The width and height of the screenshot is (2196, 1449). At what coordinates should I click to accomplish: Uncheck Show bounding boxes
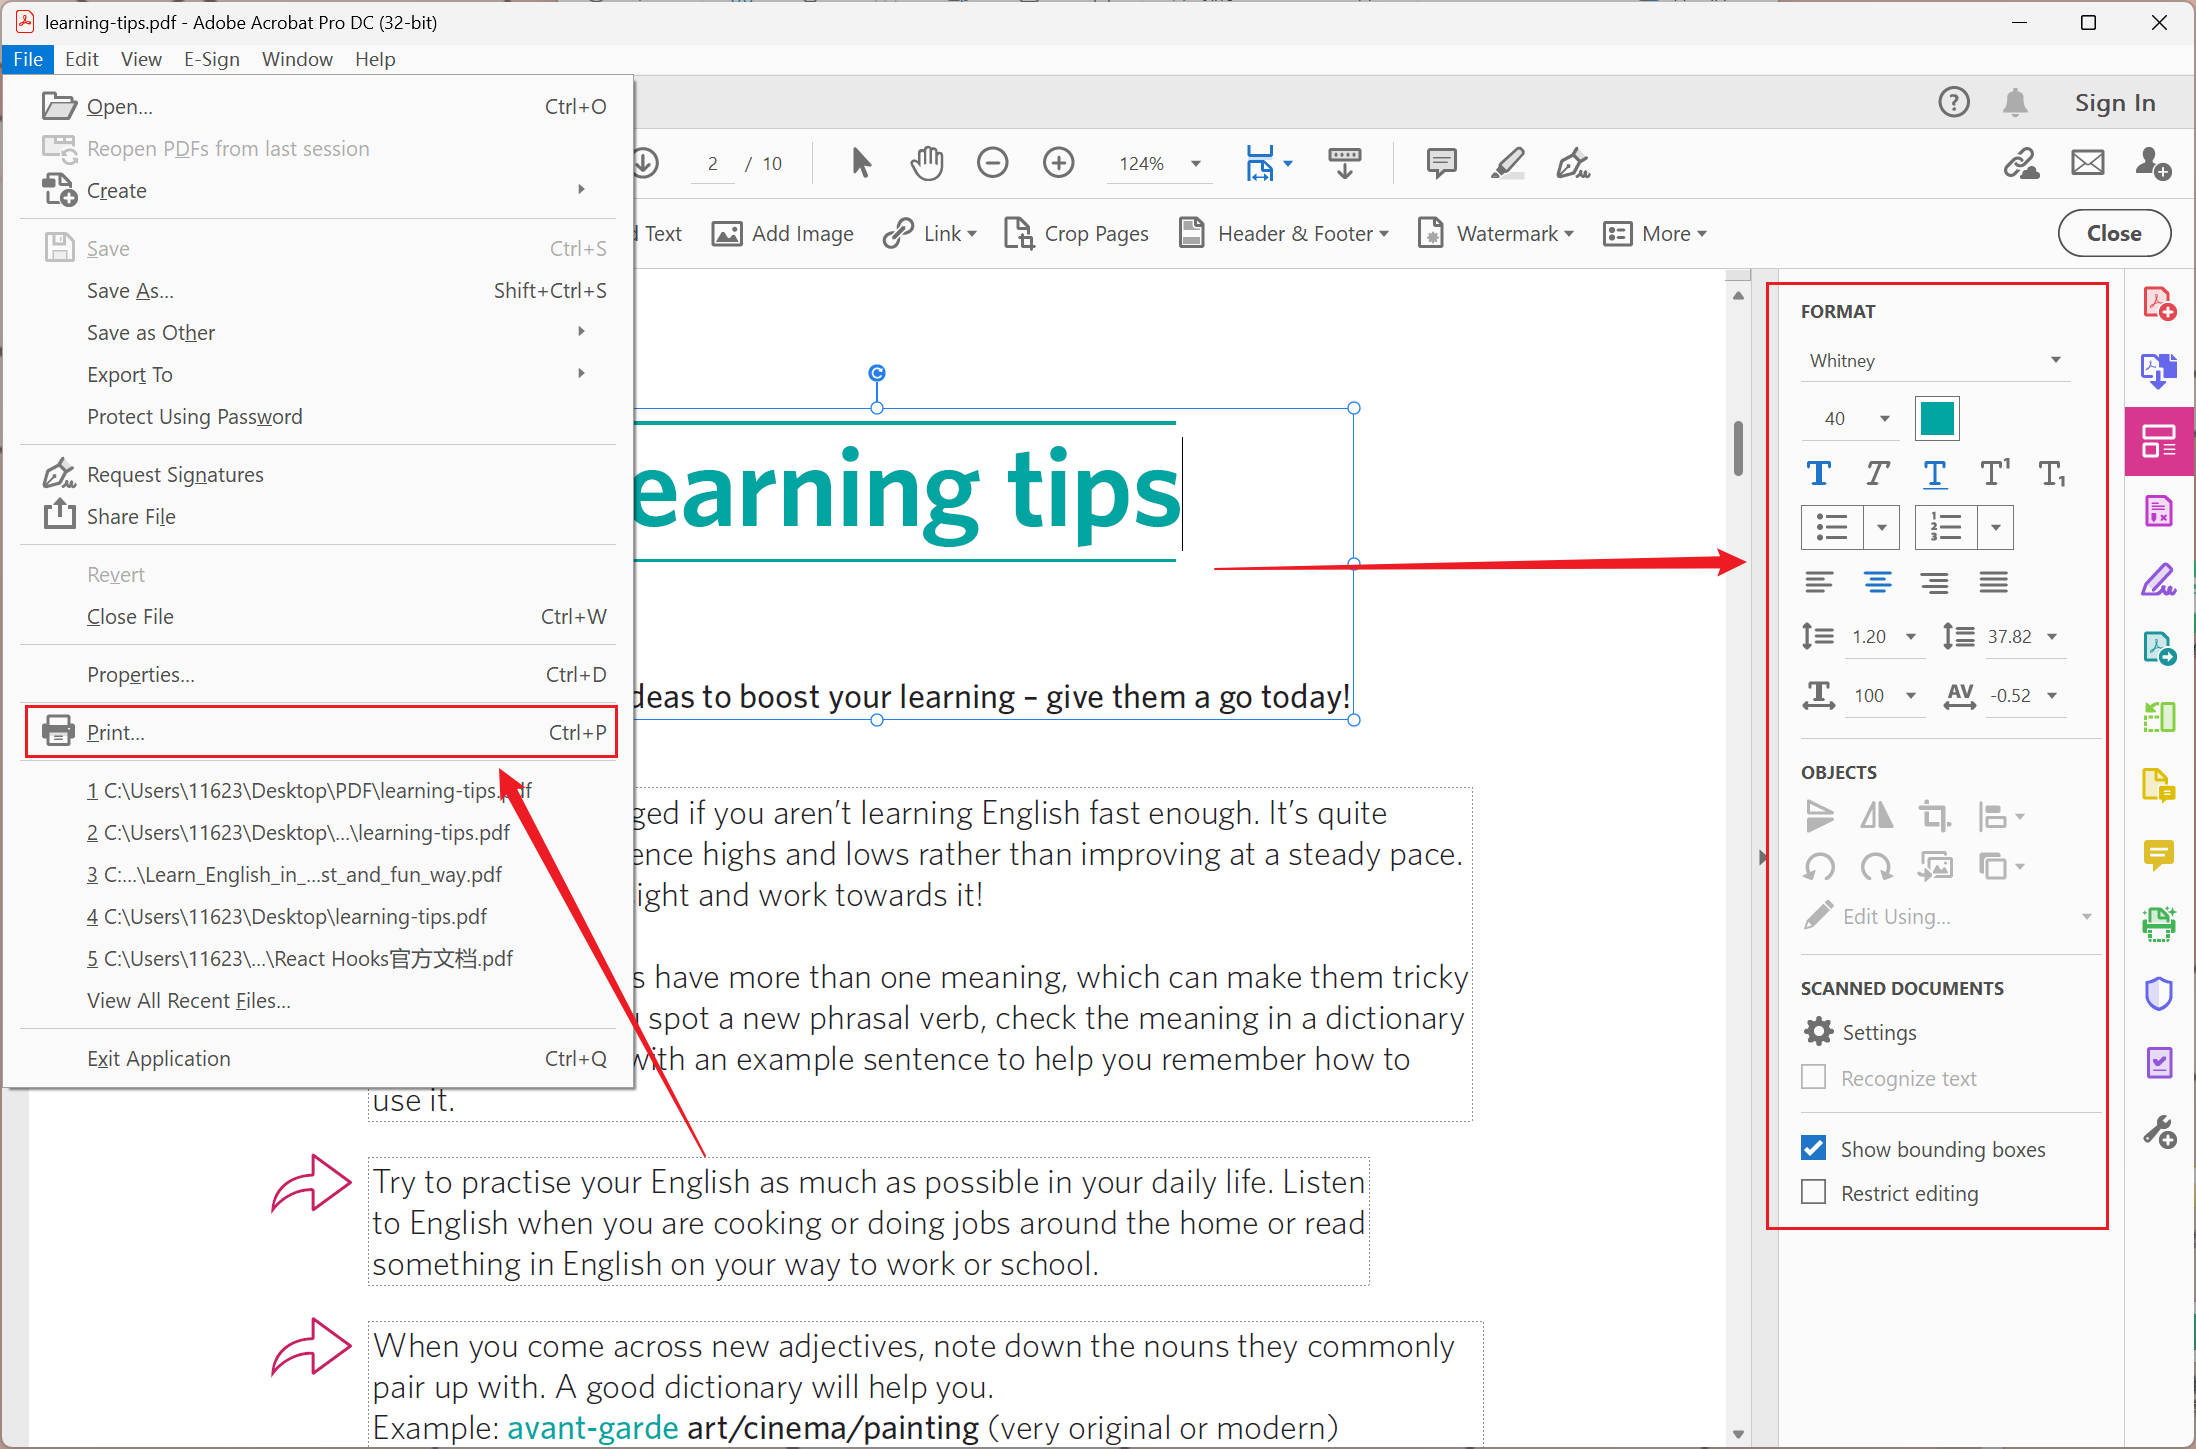click(1813, 1148)
